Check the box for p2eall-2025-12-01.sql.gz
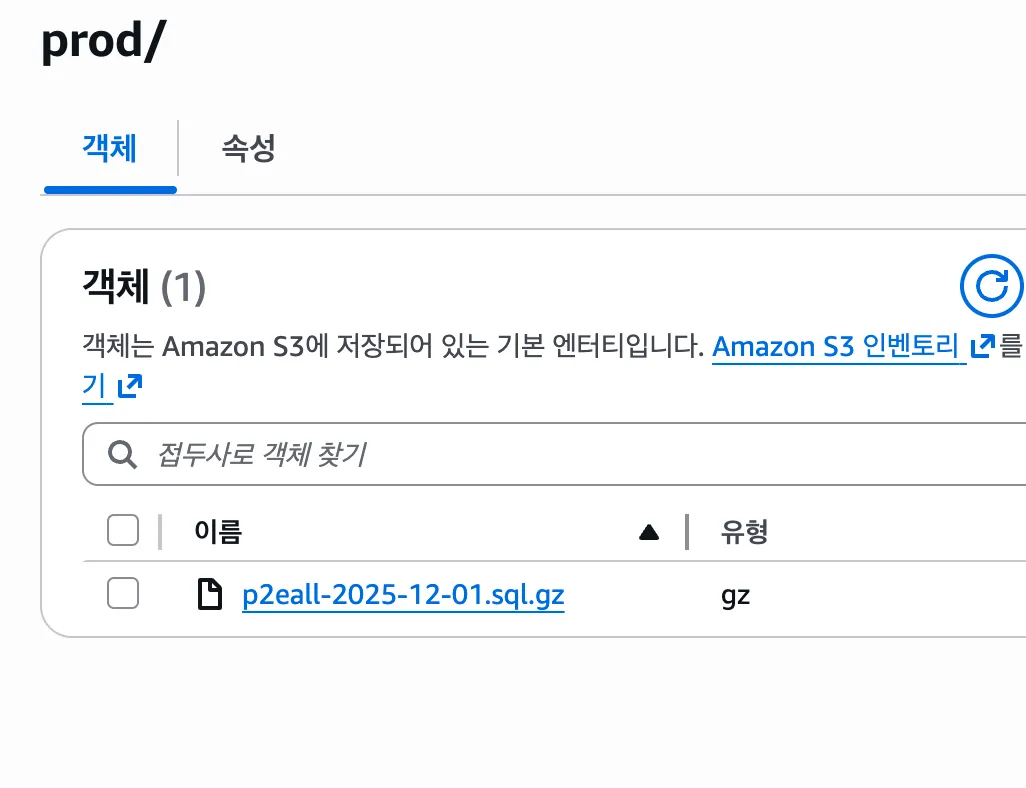This screenshot has height=788, width=1026. click(123, 594)
